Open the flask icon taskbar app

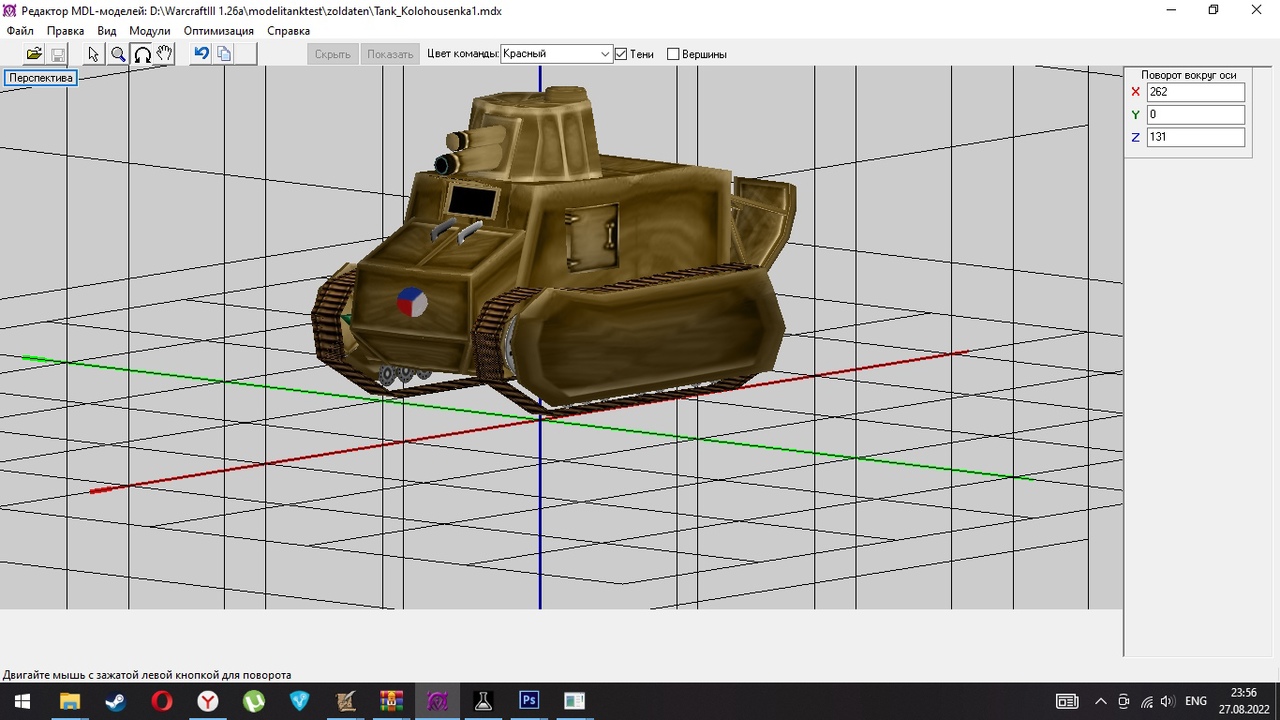click(483, 701)
